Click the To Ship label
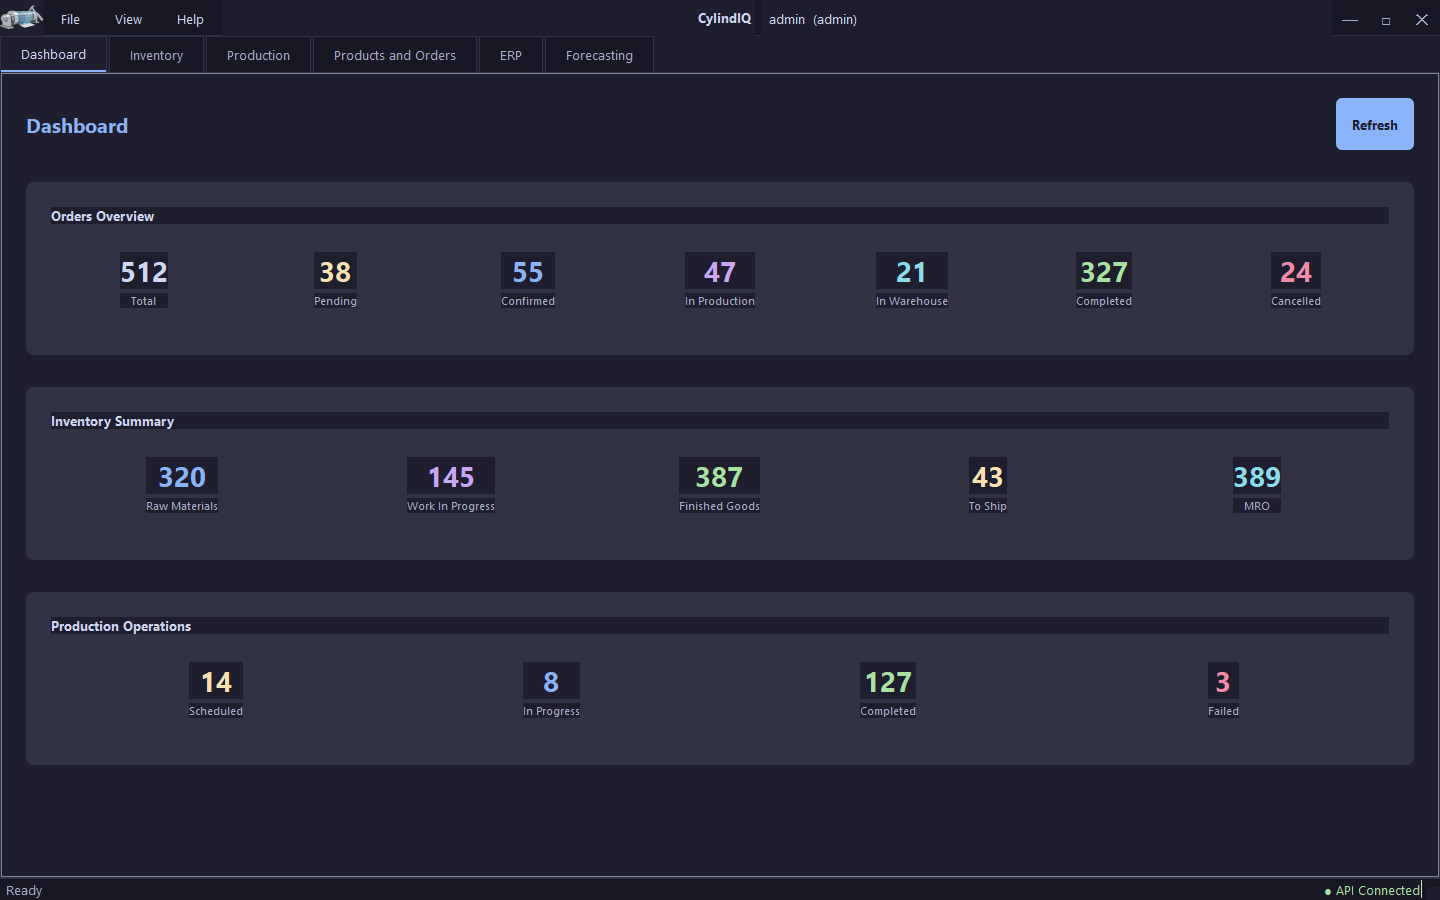Image resolution: width=1440 pixels, height=900 pixels. tap(988, 506)
